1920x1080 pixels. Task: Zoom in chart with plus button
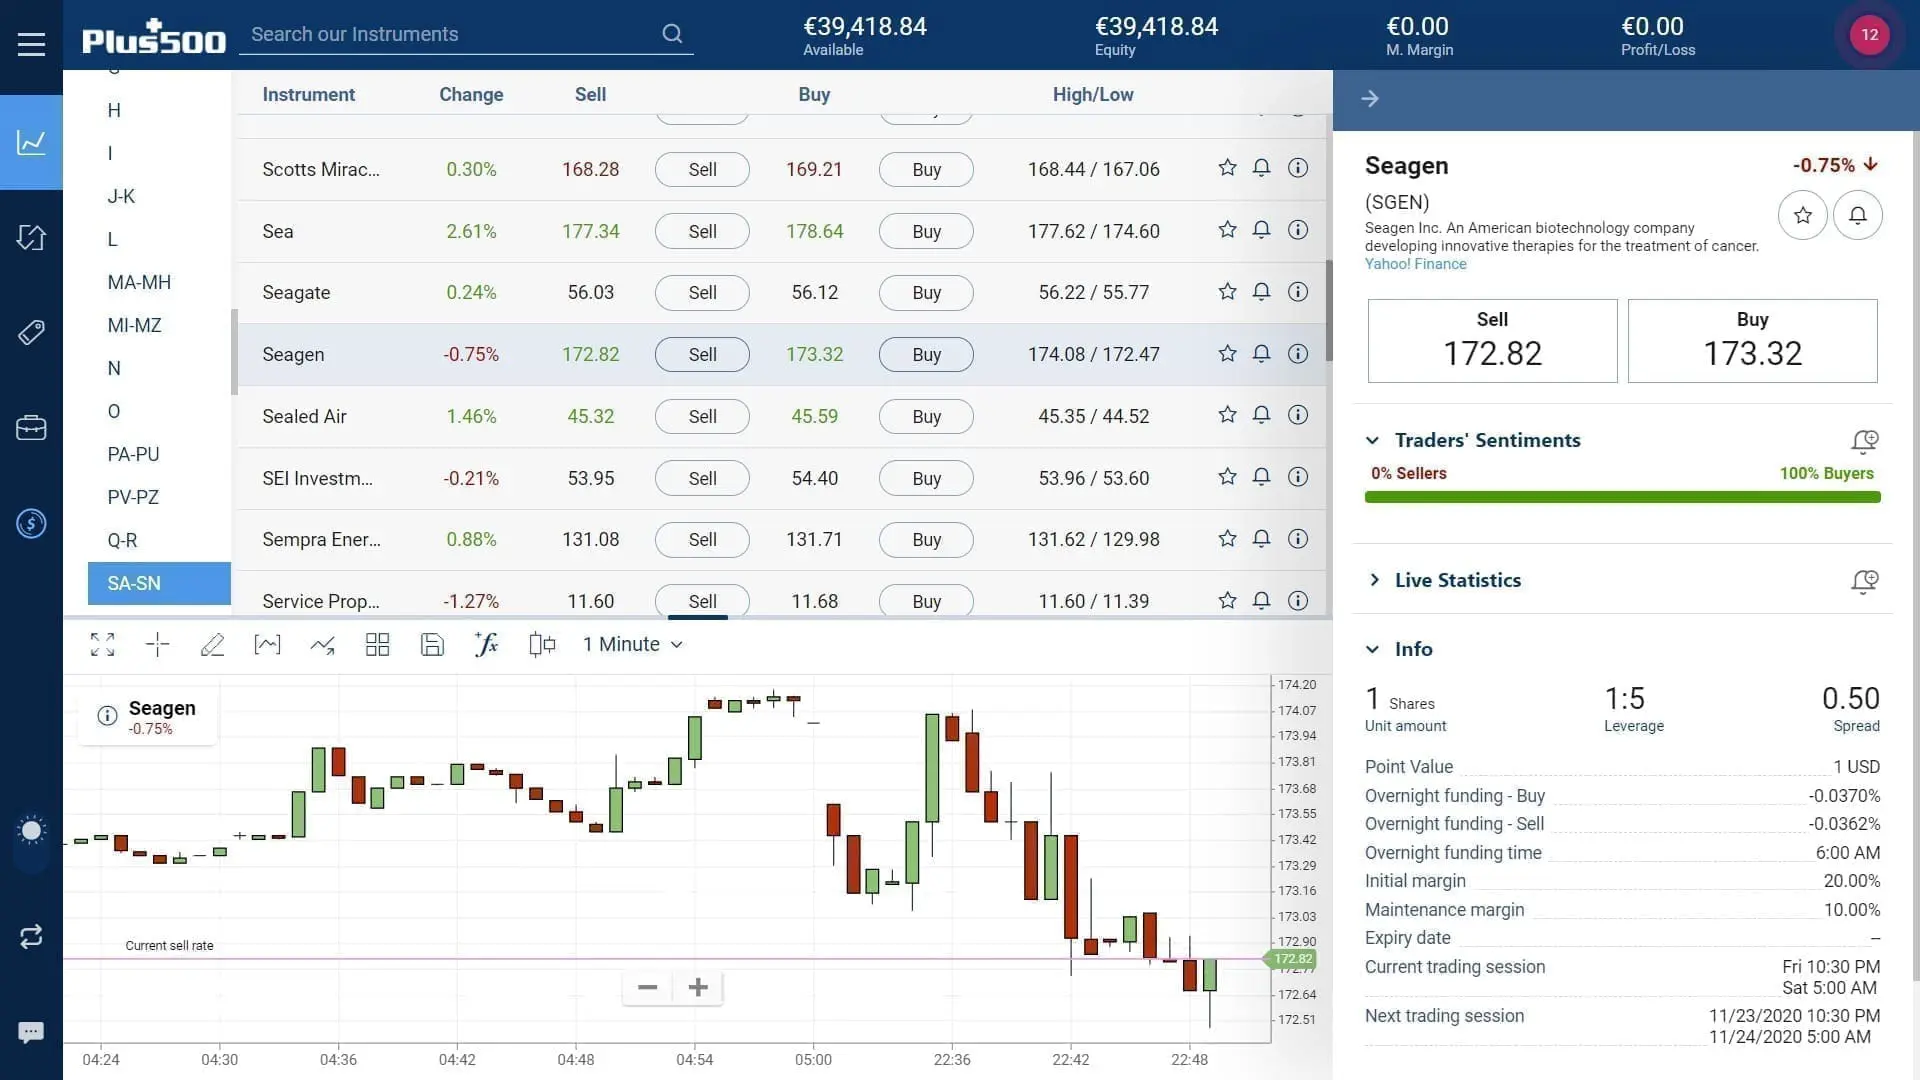click(x=698, y=988)
